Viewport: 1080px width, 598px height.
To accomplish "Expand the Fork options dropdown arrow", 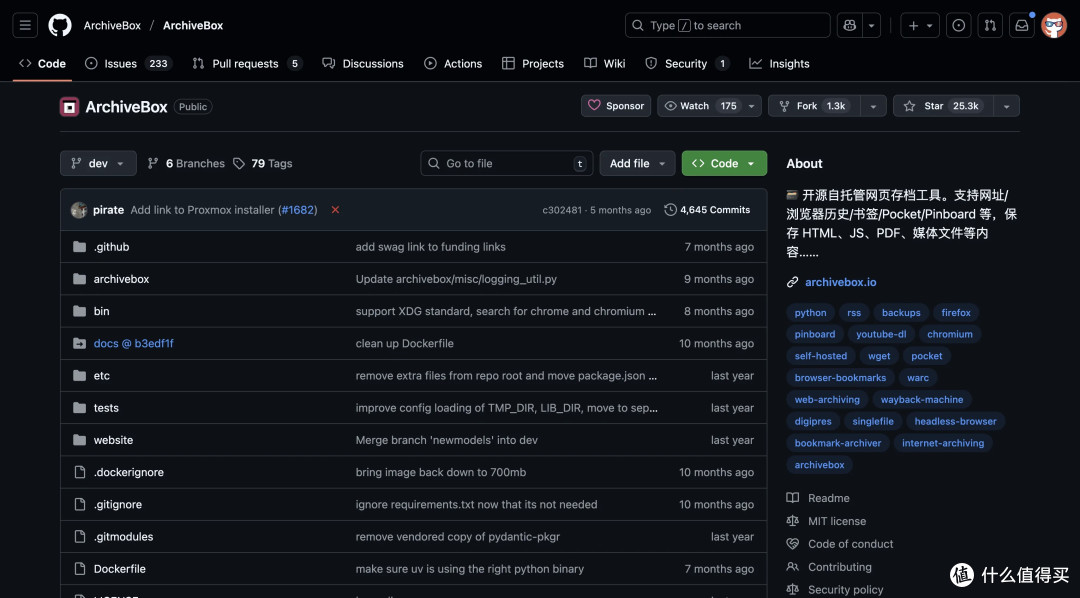I will [x=873, y=106].
